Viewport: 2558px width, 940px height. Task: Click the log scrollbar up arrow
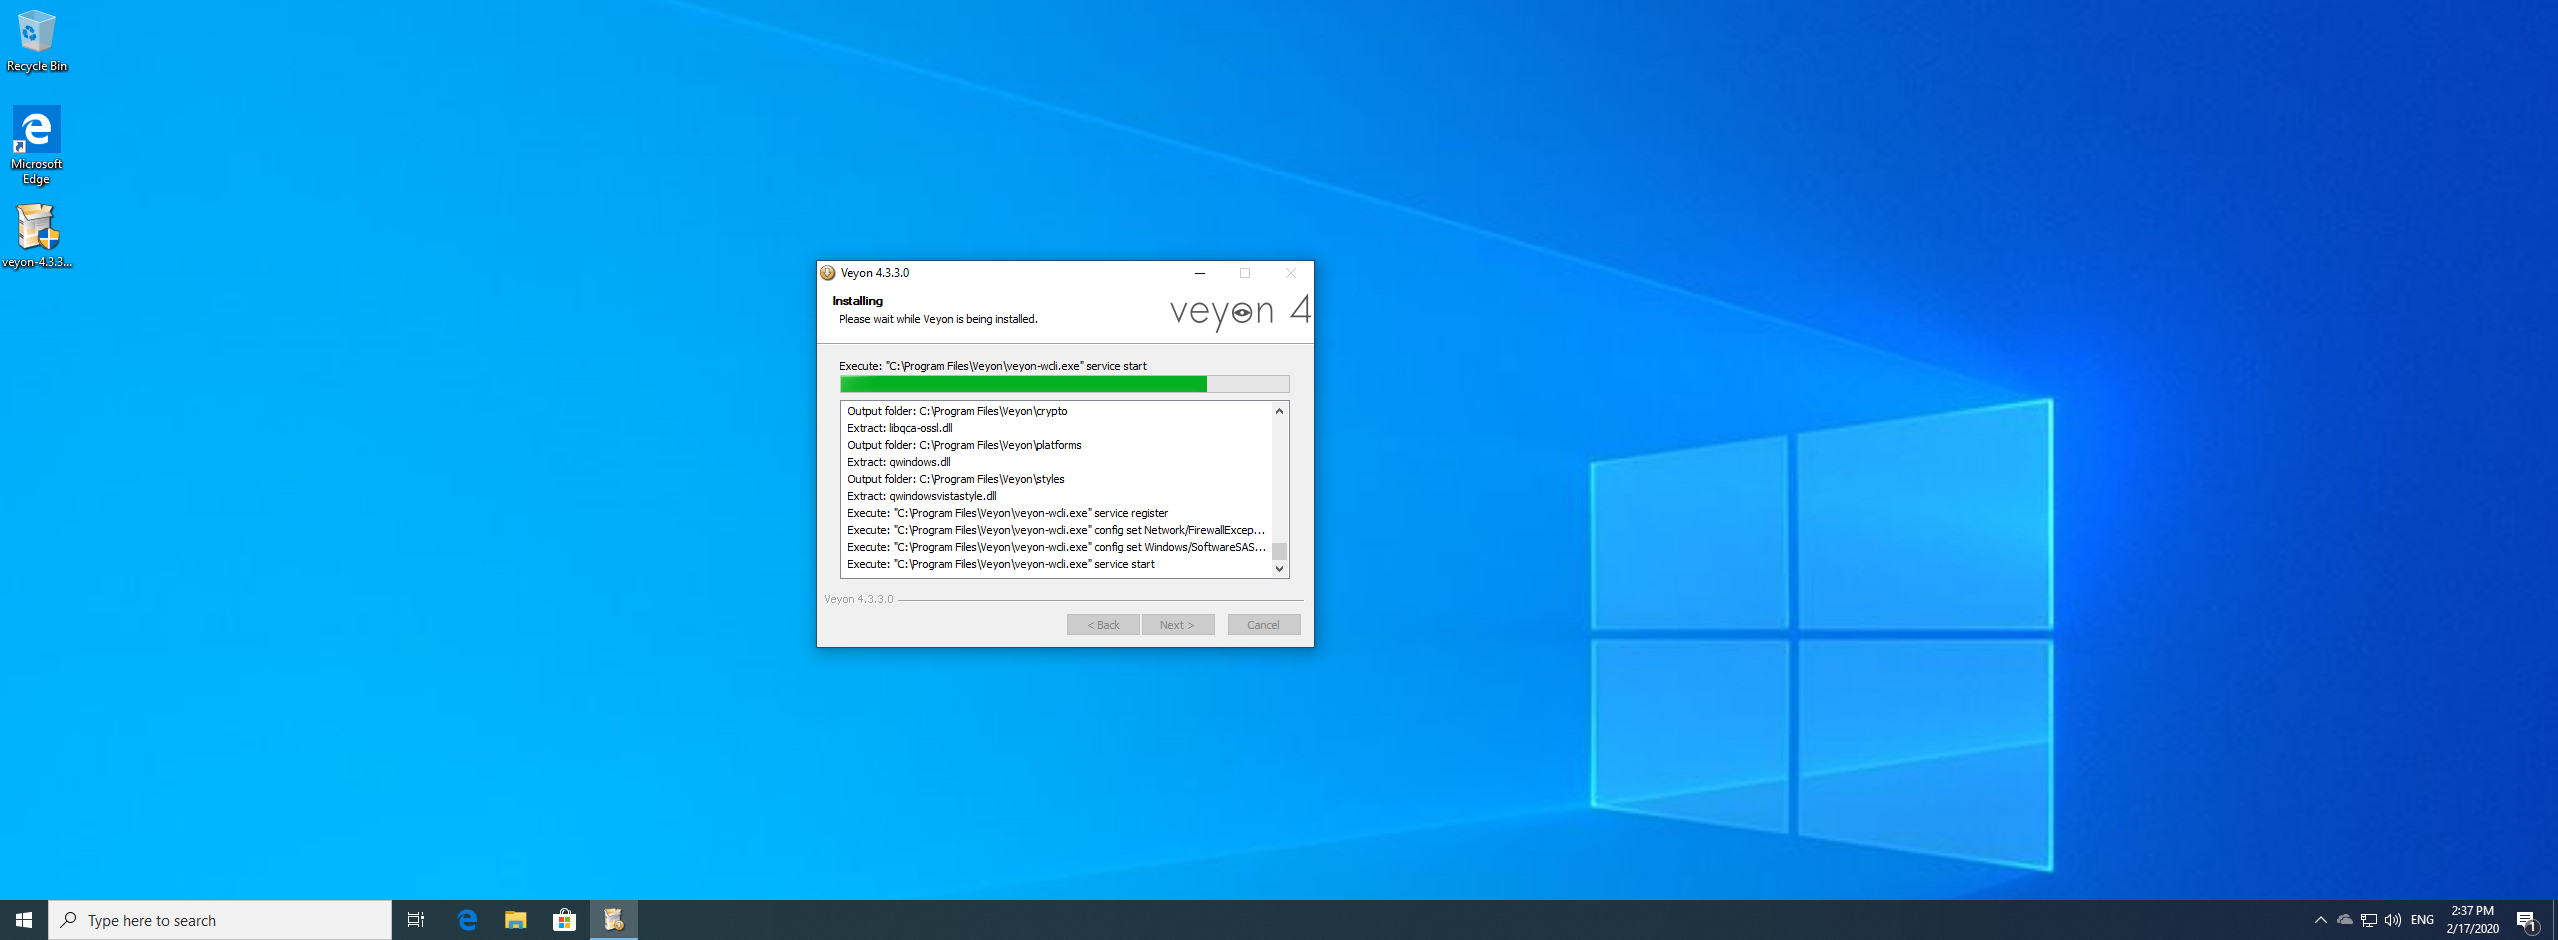tap(1279, 411)
